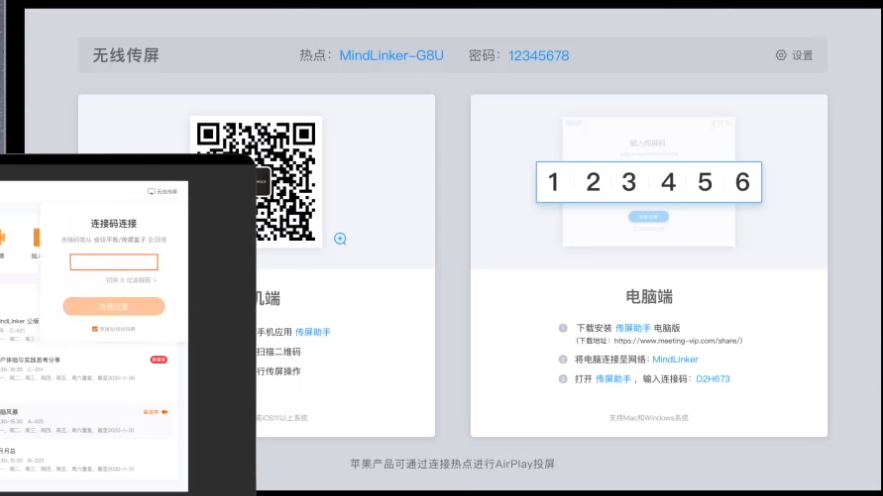Image resolution: width=883 pixels, height=496 pixels.
Task: Click inside the connection code input box
Action: click(x=114, y=262)
